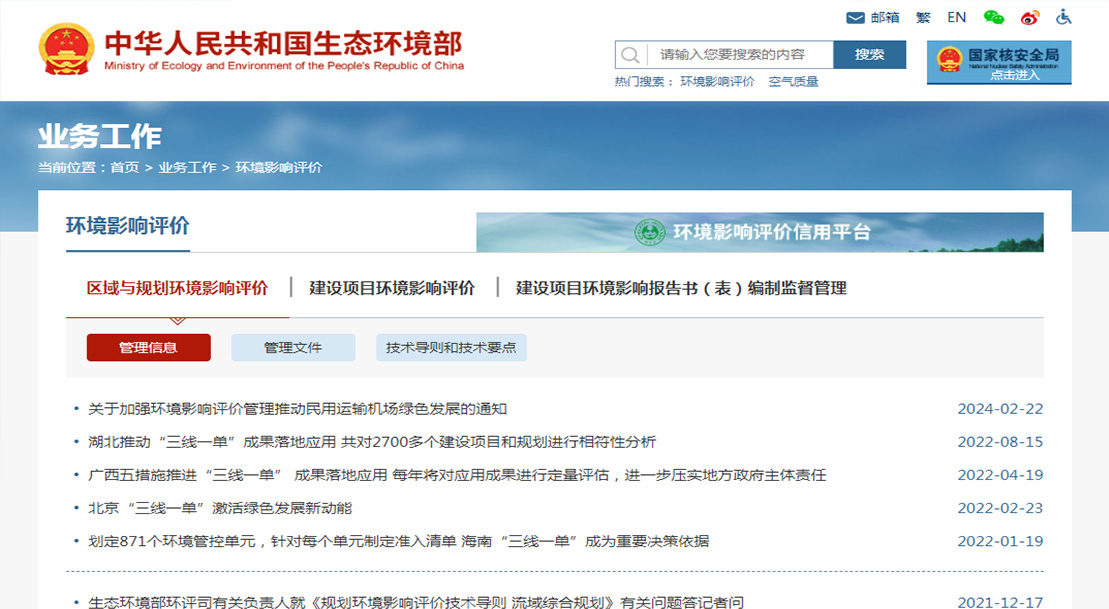The height and width of the screenshot is (609, 1109).
Task: Open the 邮箱 mailbox icon
Action: (x=855, y=17)
